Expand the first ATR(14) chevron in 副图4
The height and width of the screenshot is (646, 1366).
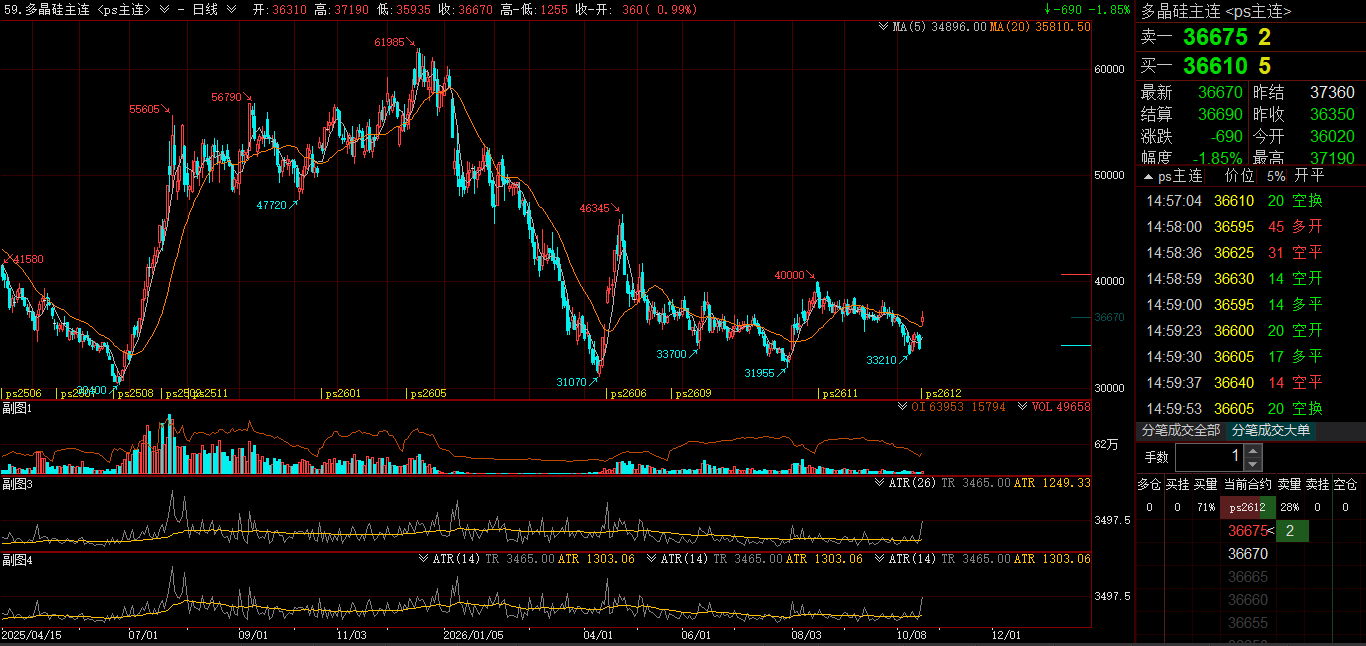tap(424, 558)
